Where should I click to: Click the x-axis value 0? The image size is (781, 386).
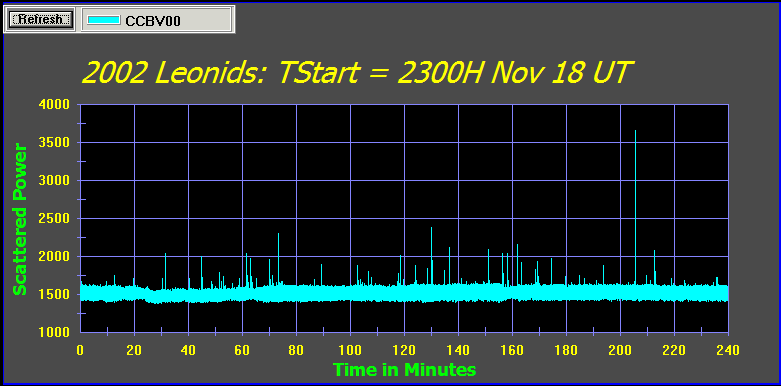[80, 350]
